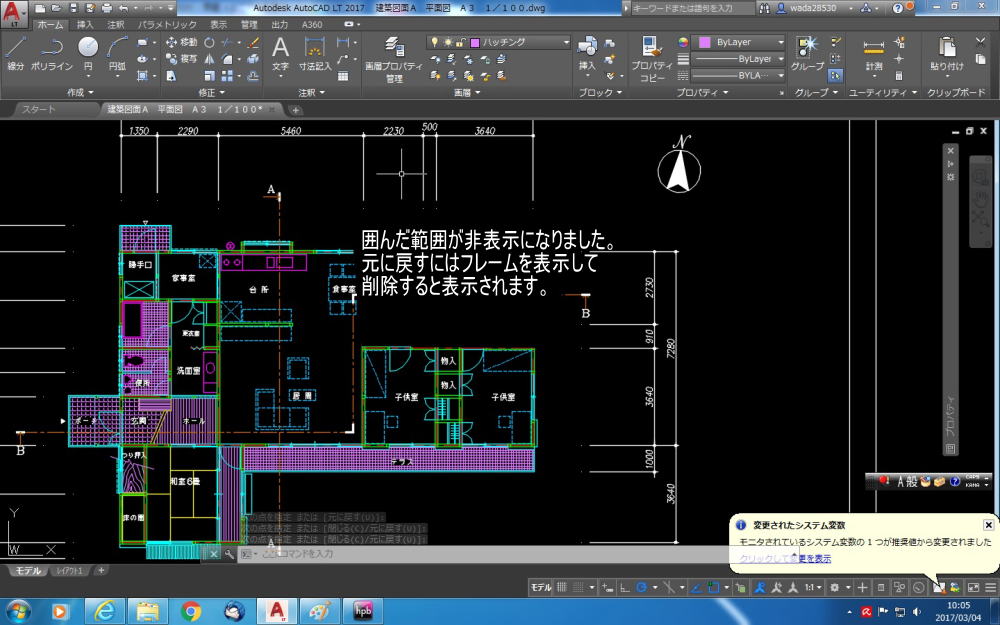Expand the 注釈 (Annotation) panel
1000x625 pixels.
click(x=311, y=92)
